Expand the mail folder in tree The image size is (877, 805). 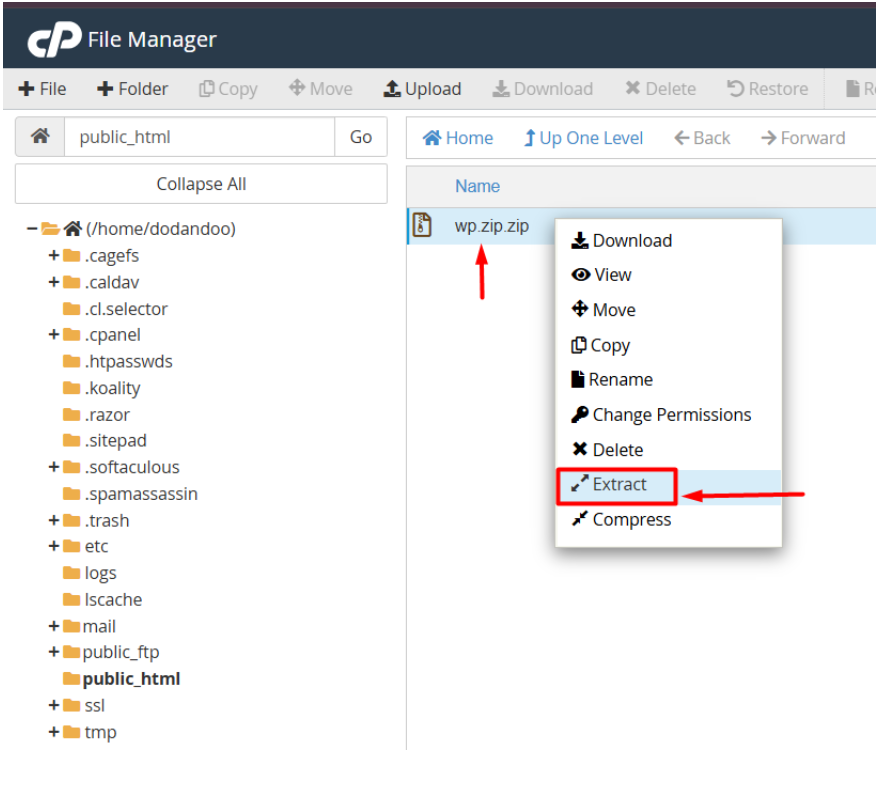click(x=54, y=626)
